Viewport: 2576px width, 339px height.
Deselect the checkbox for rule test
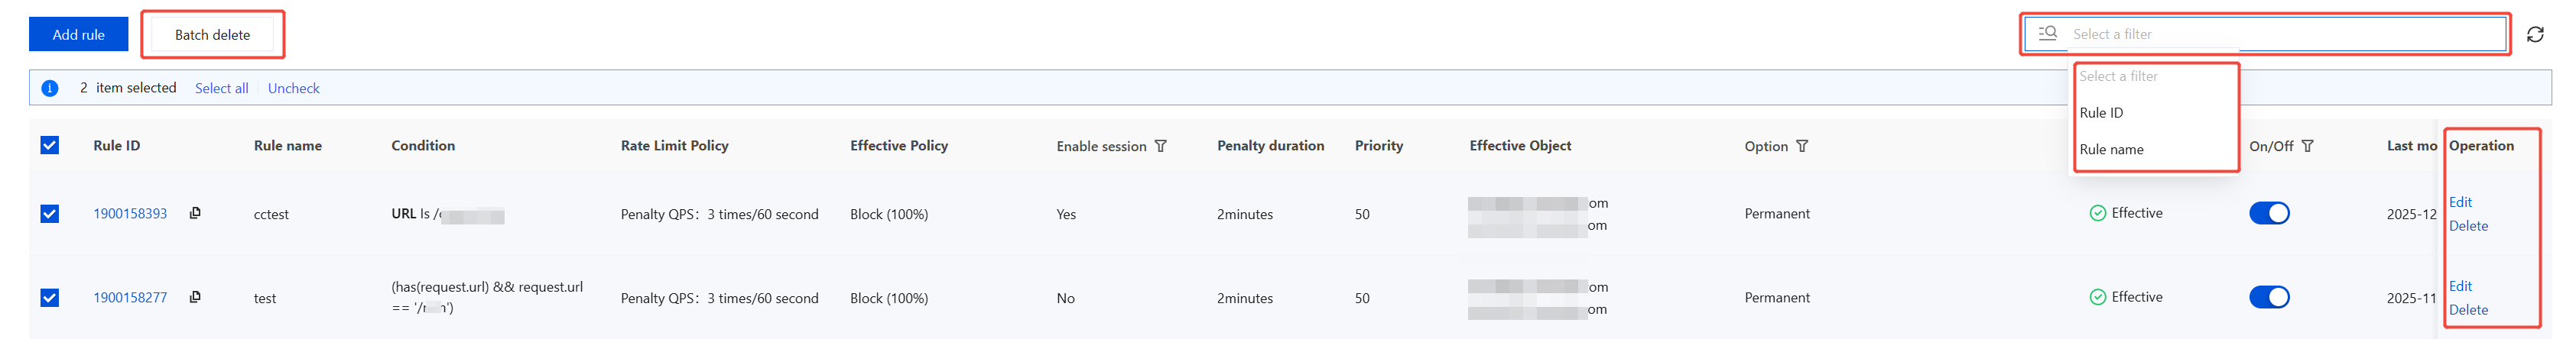pyautogui.click(x=50, y=298)
